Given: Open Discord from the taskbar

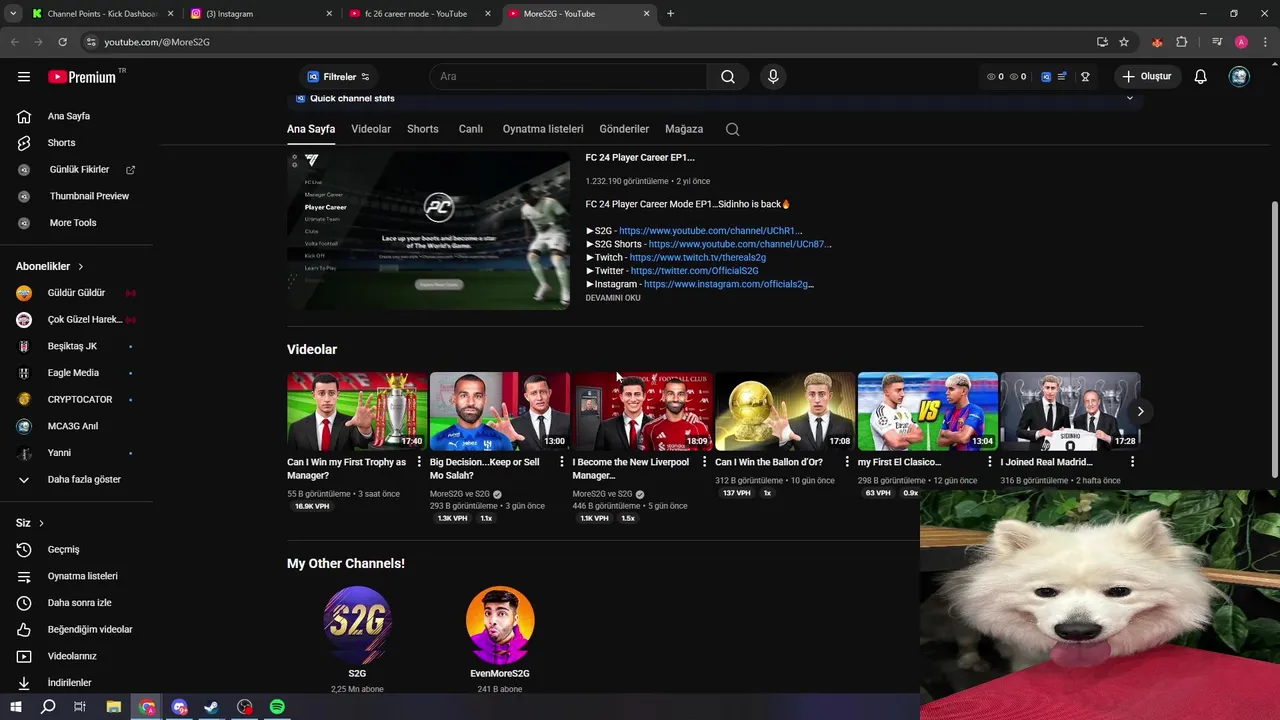Looking at the screenshot, I should pyautogui.click(x=179, y=707).
